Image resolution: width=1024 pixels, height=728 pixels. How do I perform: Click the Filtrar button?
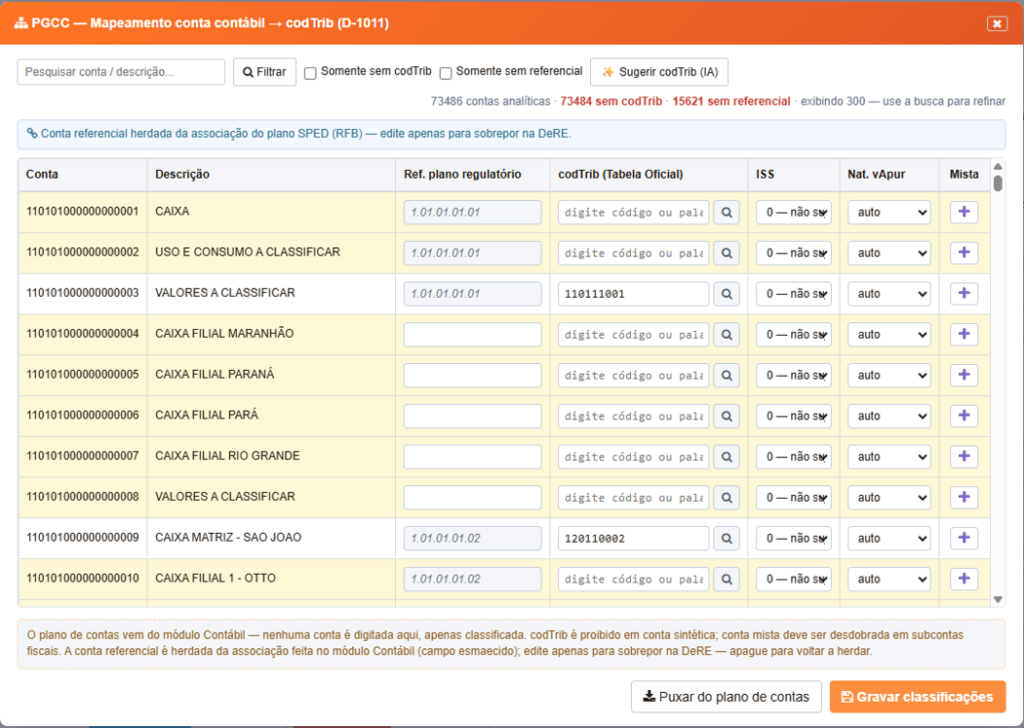264,72
